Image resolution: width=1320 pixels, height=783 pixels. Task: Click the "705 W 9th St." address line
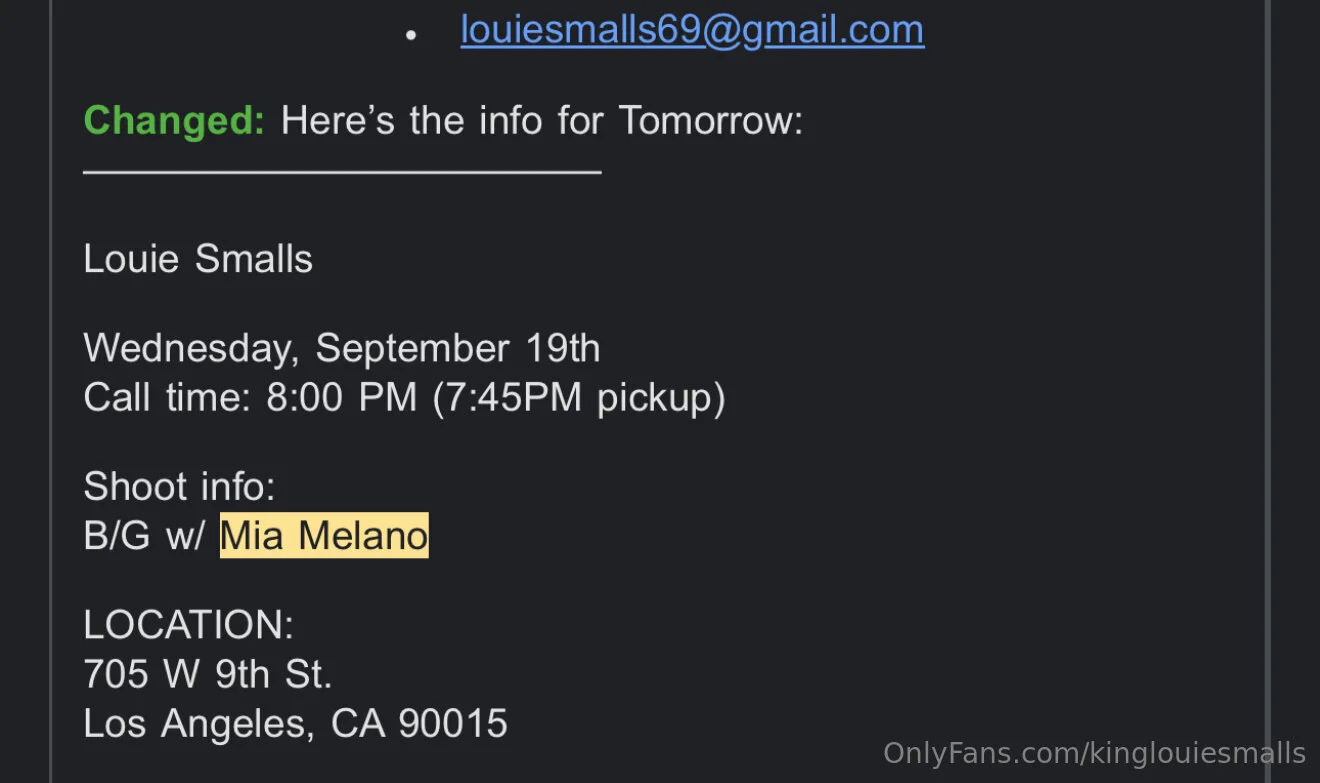[208, 674]
